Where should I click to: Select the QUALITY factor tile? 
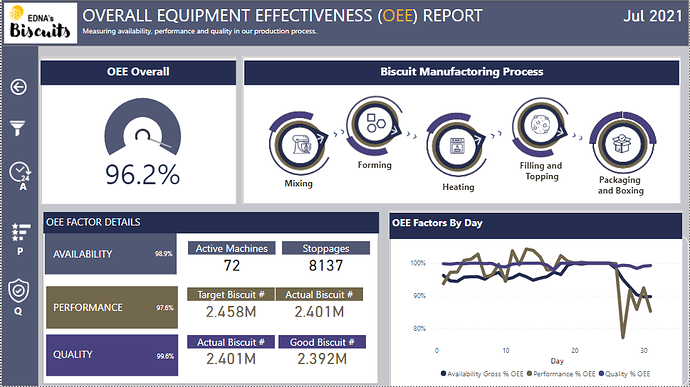[x=112, y=355]
